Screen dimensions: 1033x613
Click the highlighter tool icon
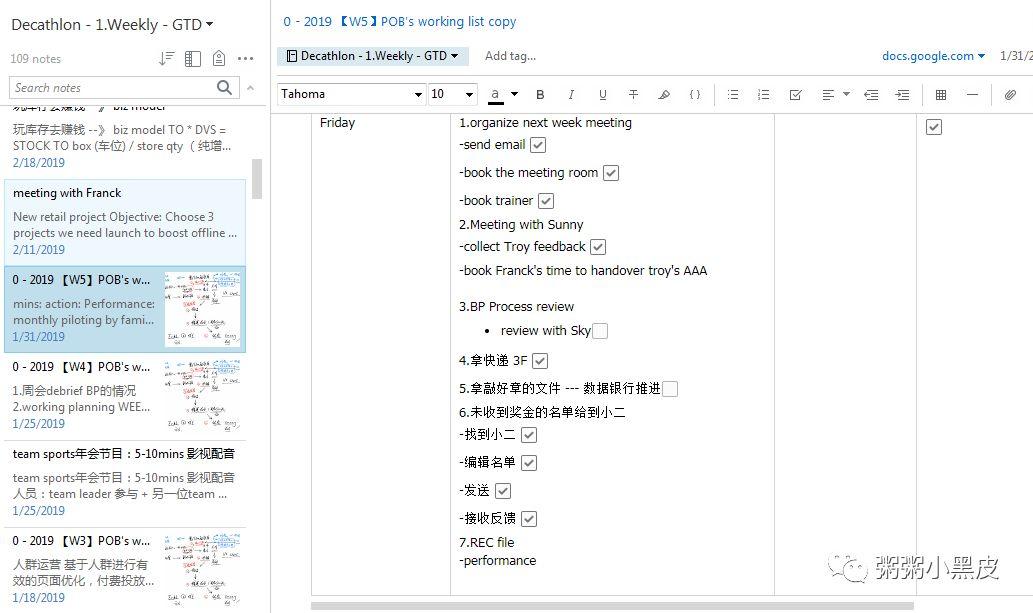pos(663,95)
